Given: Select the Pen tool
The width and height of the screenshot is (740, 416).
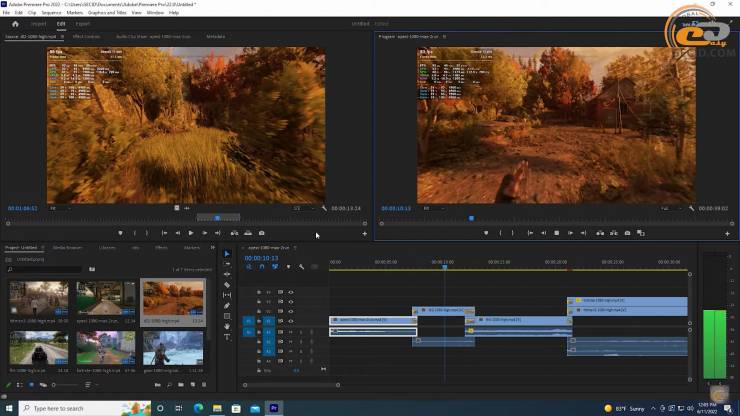Looking at the screenshot, I should (227, 306).
